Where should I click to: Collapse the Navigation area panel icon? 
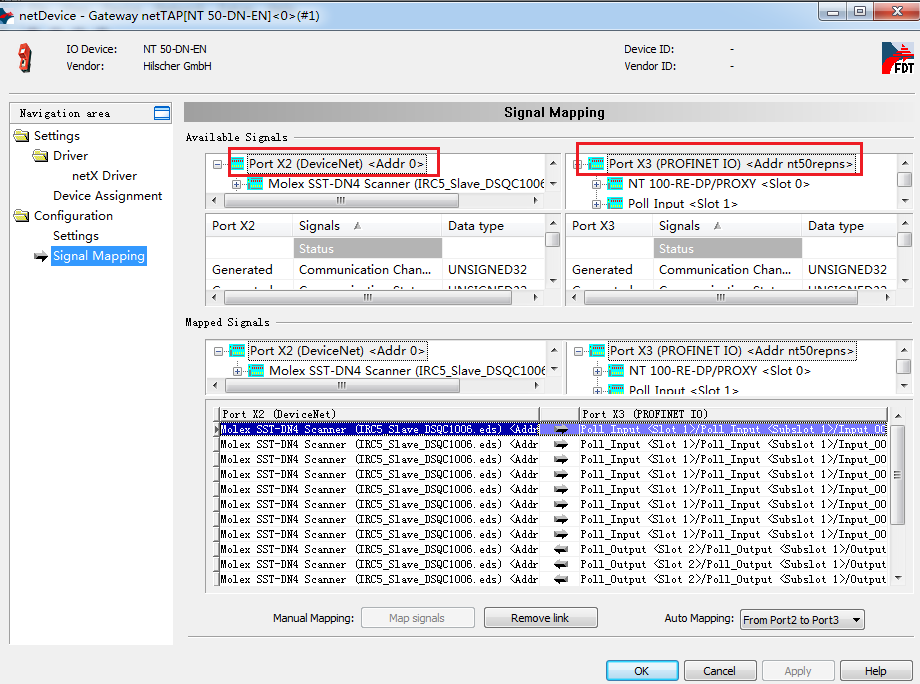tap(160, 113)
